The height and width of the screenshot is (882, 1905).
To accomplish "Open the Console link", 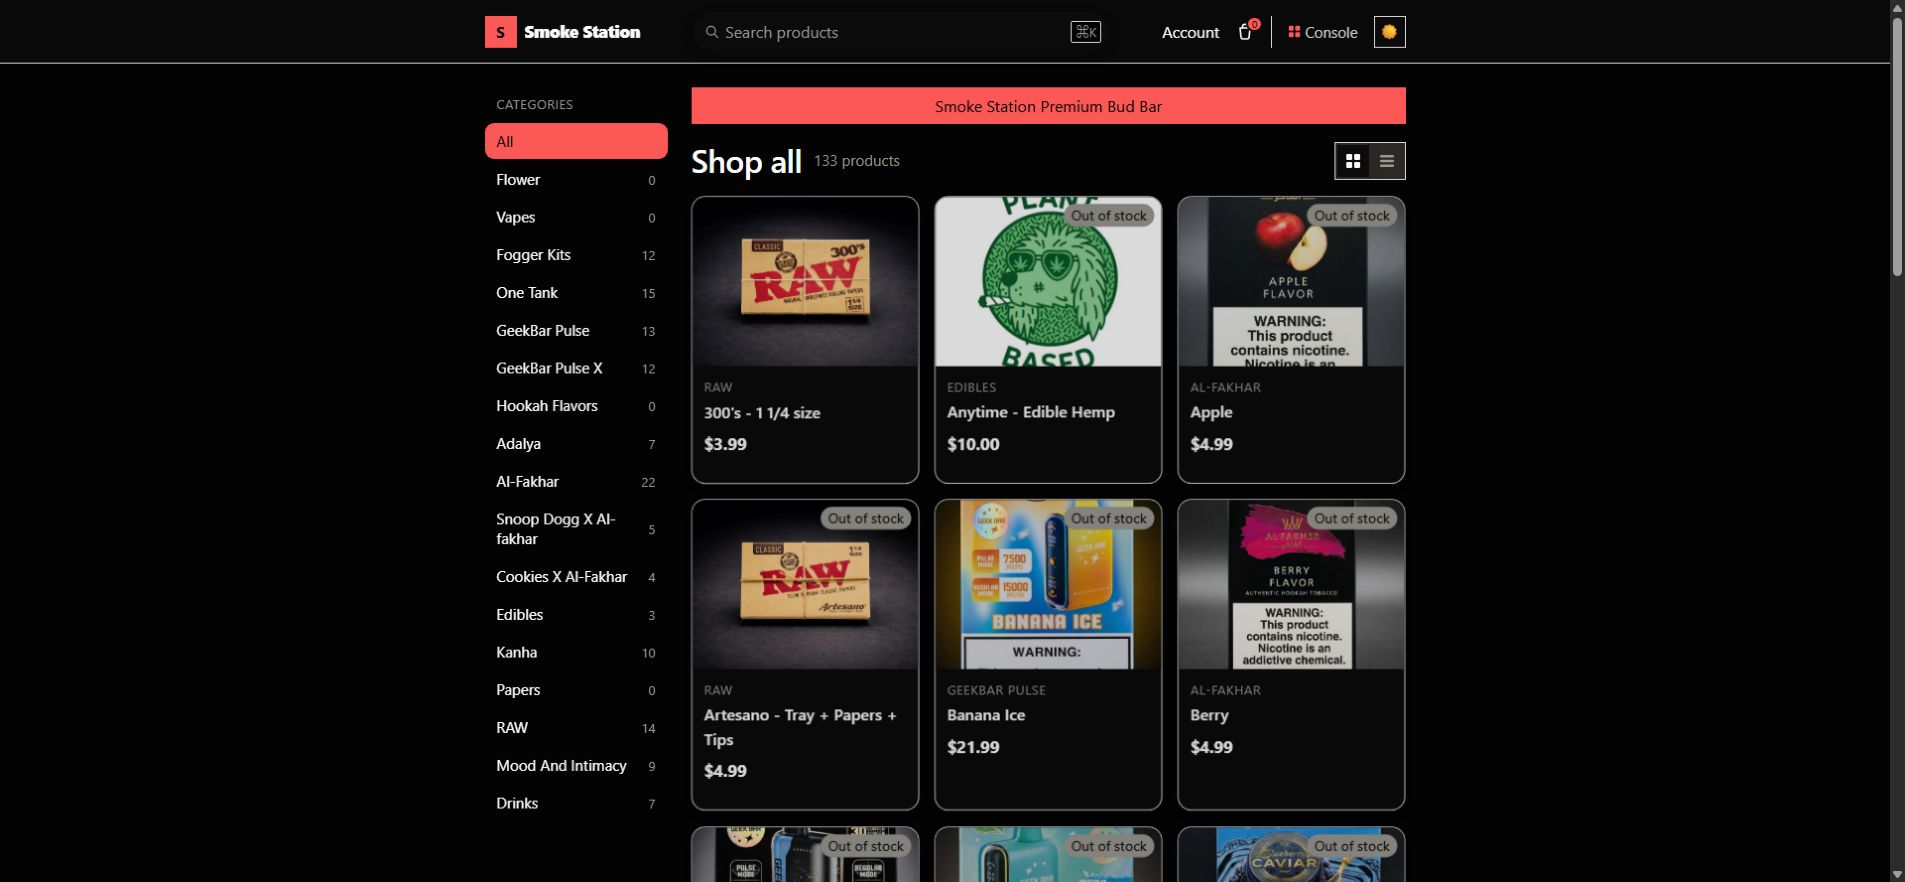I will click(x=1322, y=32).
